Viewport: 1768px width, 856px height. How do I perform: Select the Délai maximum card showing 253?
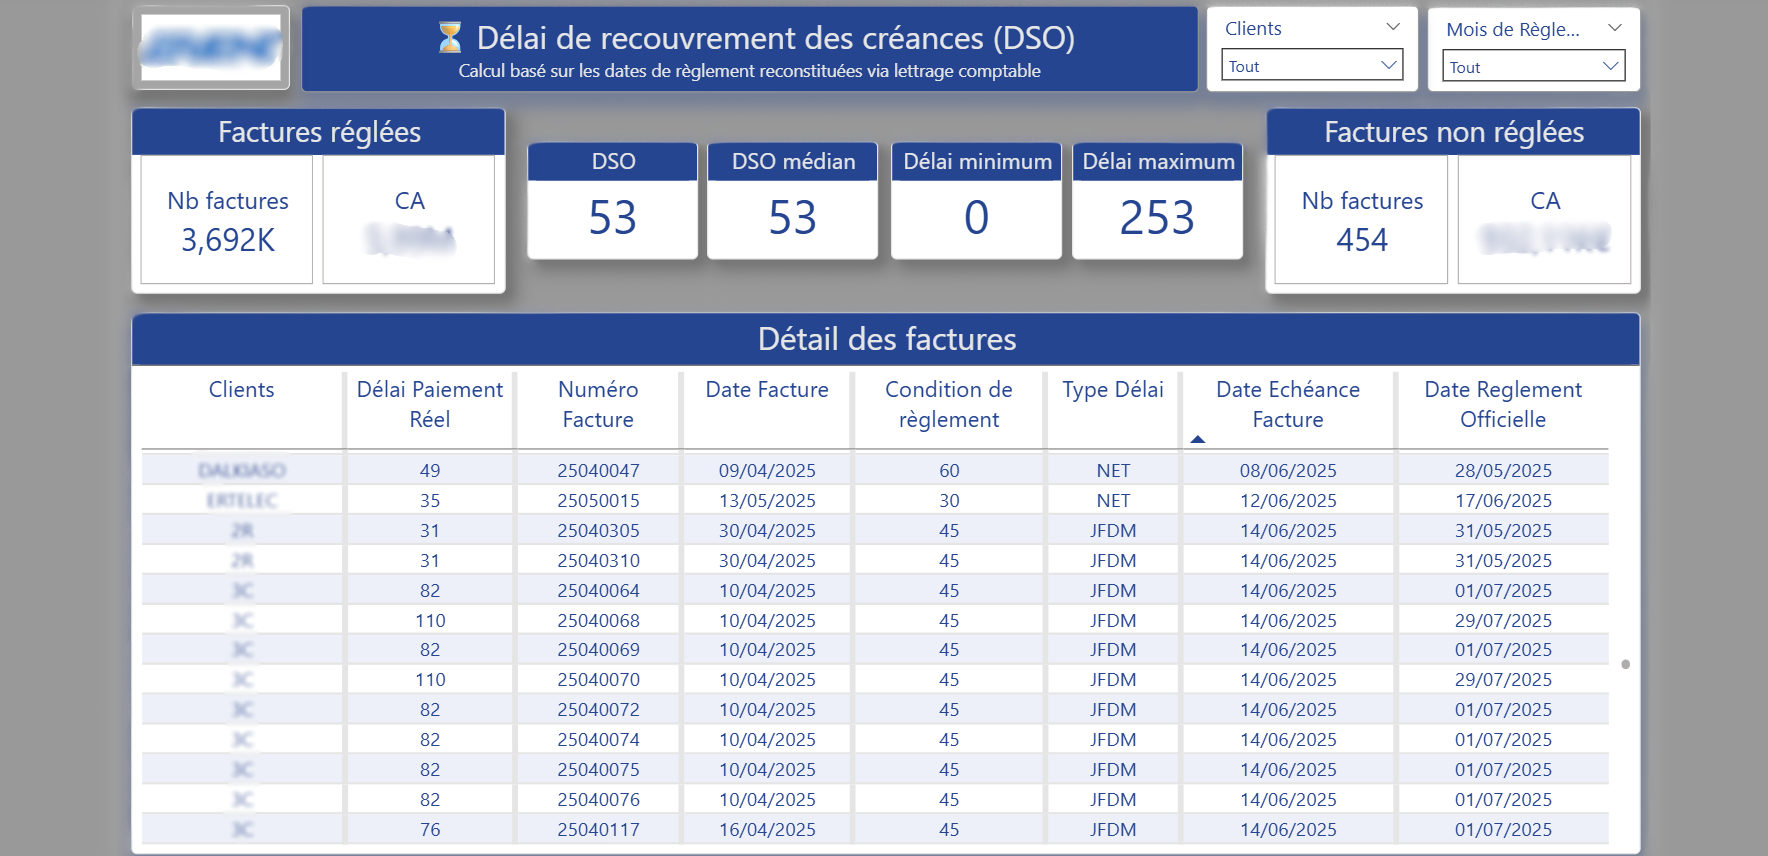coord(1158,201)
